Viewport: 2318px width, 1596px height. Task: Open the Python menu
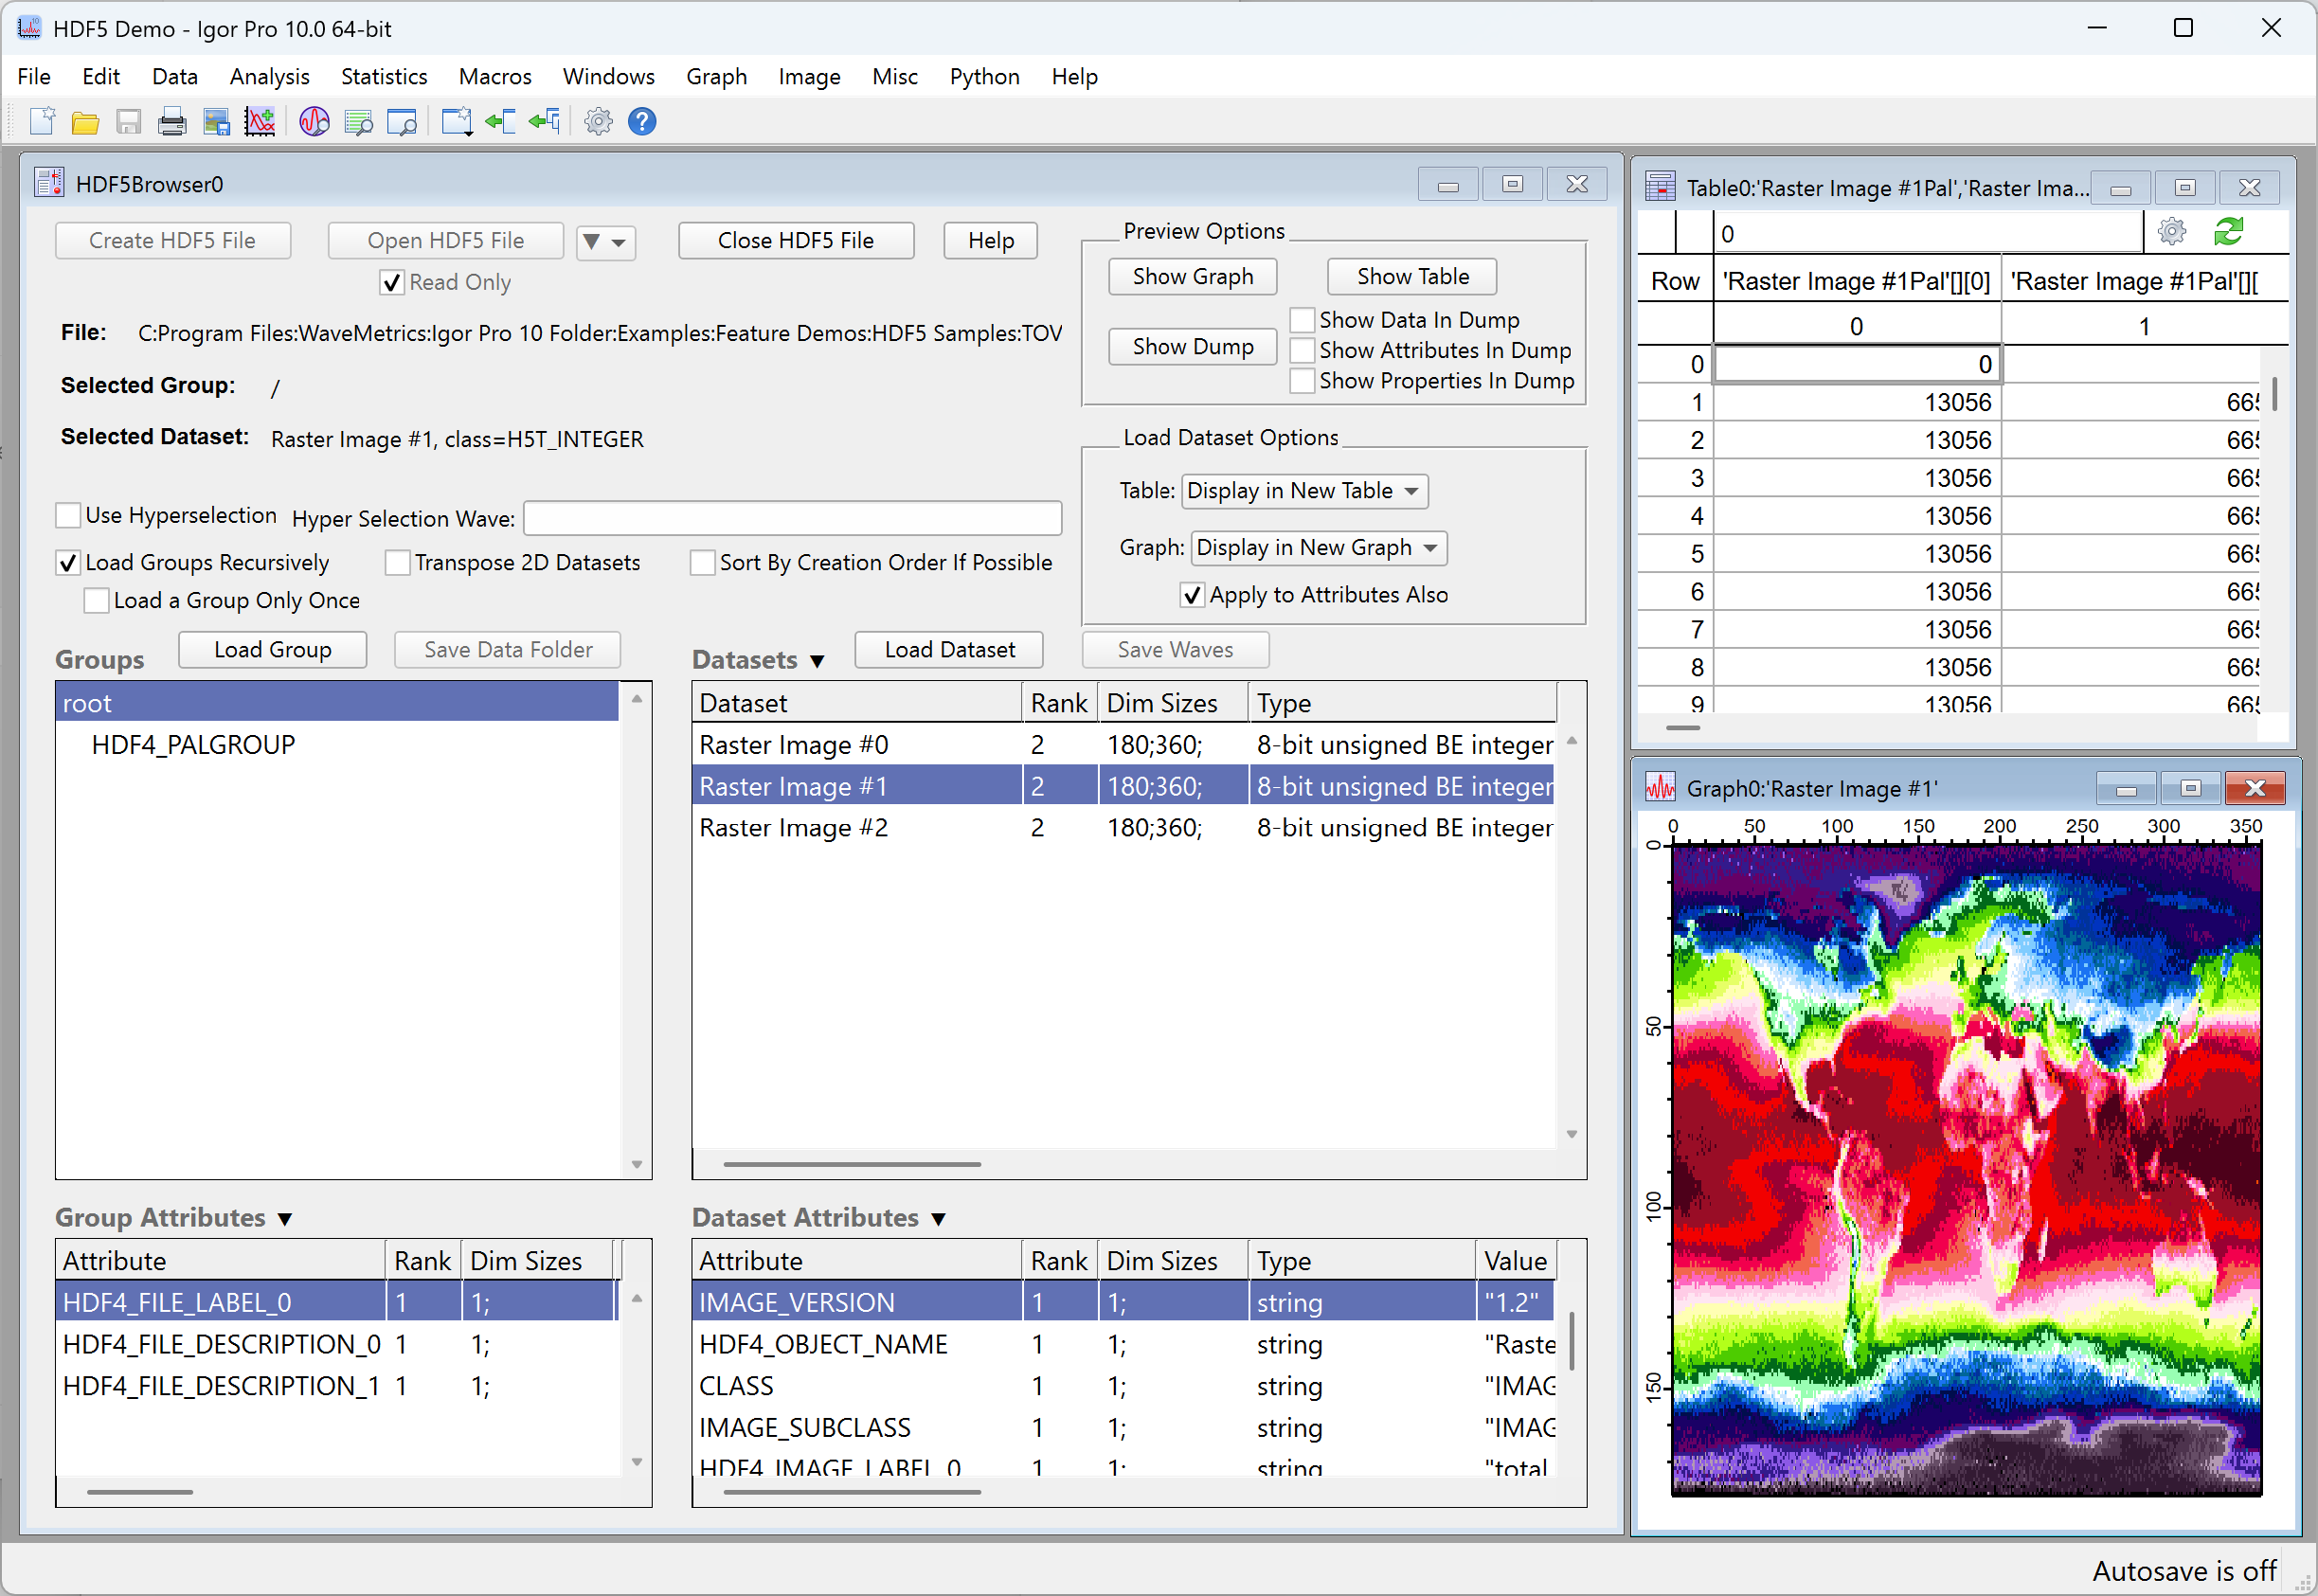(984, 76)
